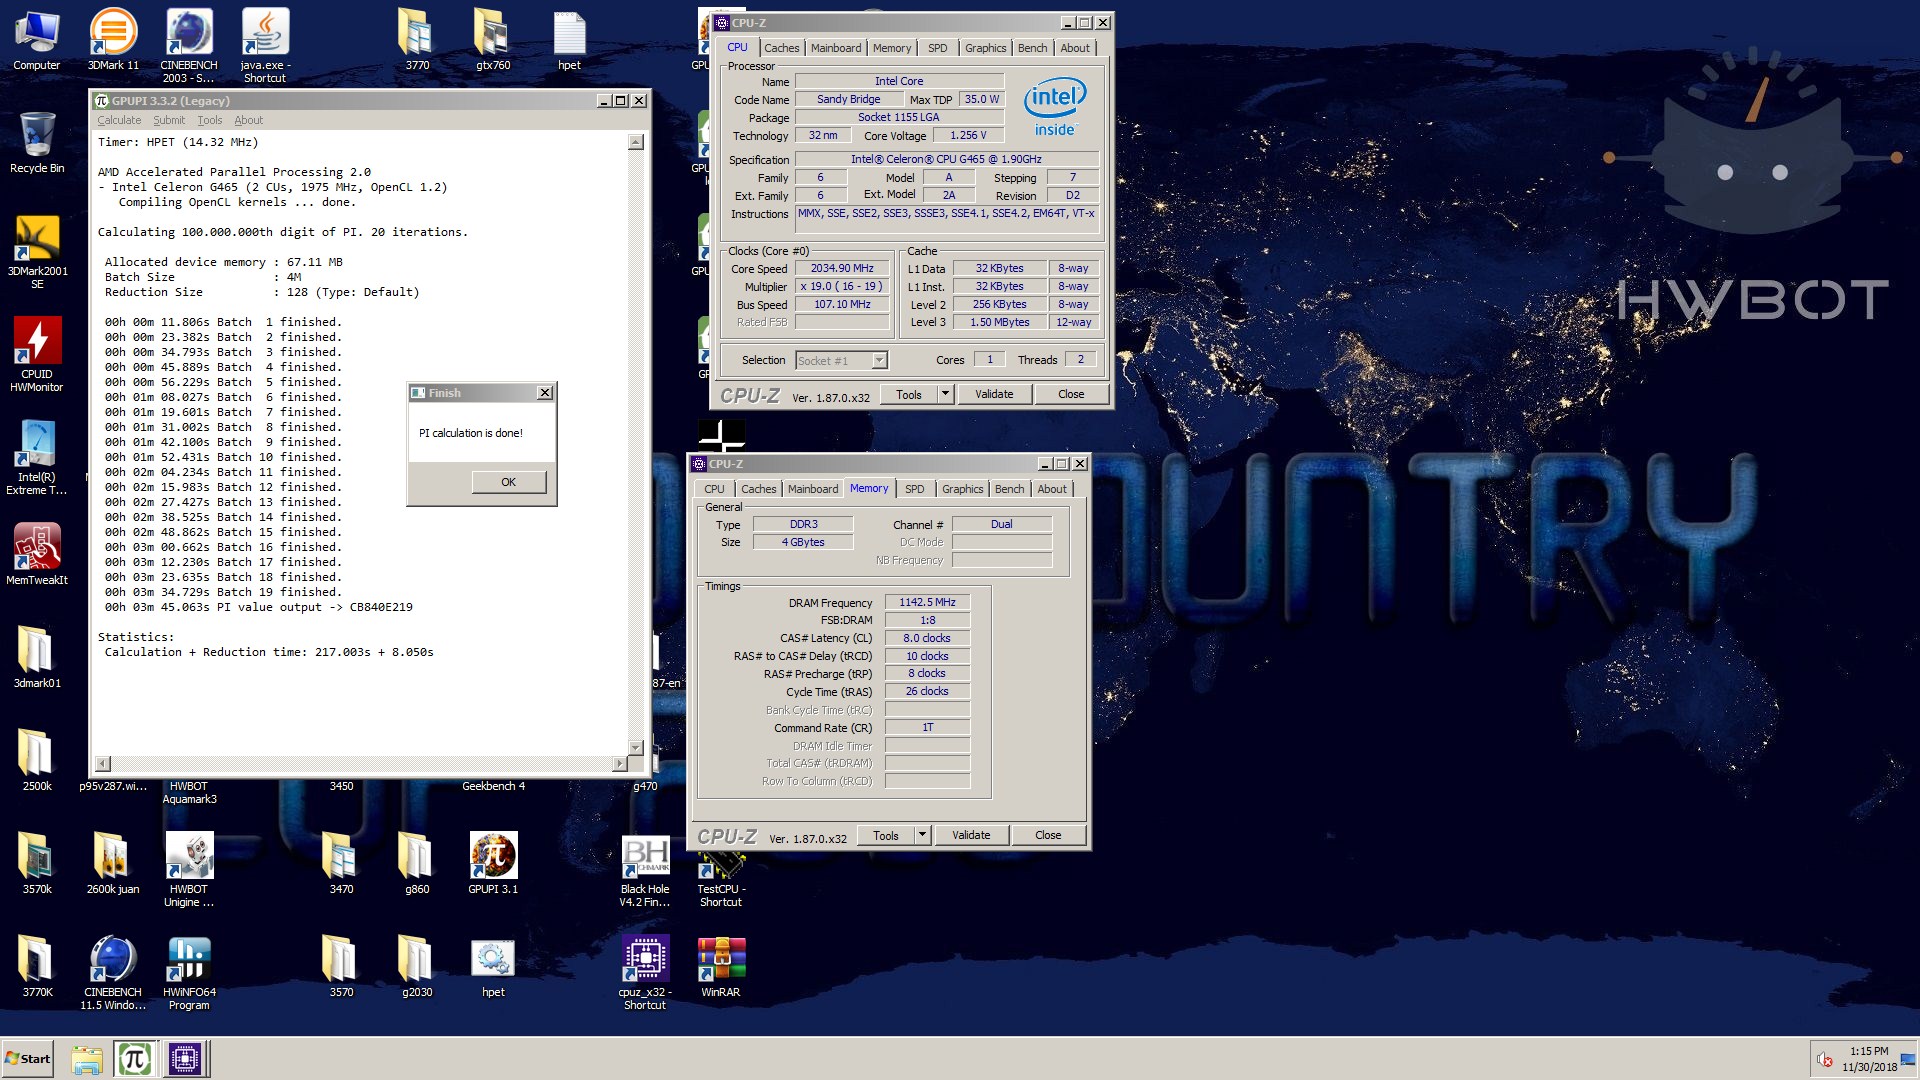Confirm OK in the Finish dialog

[509, 482]
